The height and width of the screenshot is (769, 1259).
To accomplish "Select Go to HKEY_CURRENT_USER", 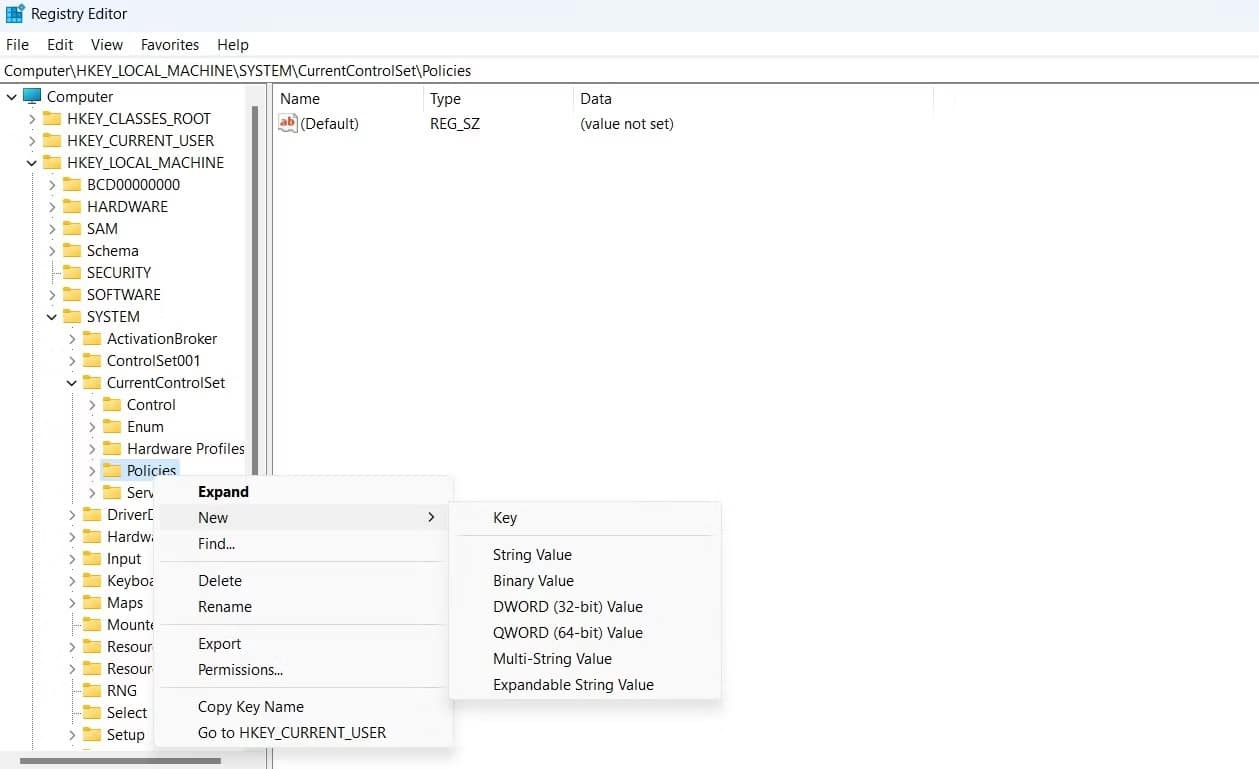I will (x=291, y=732).
